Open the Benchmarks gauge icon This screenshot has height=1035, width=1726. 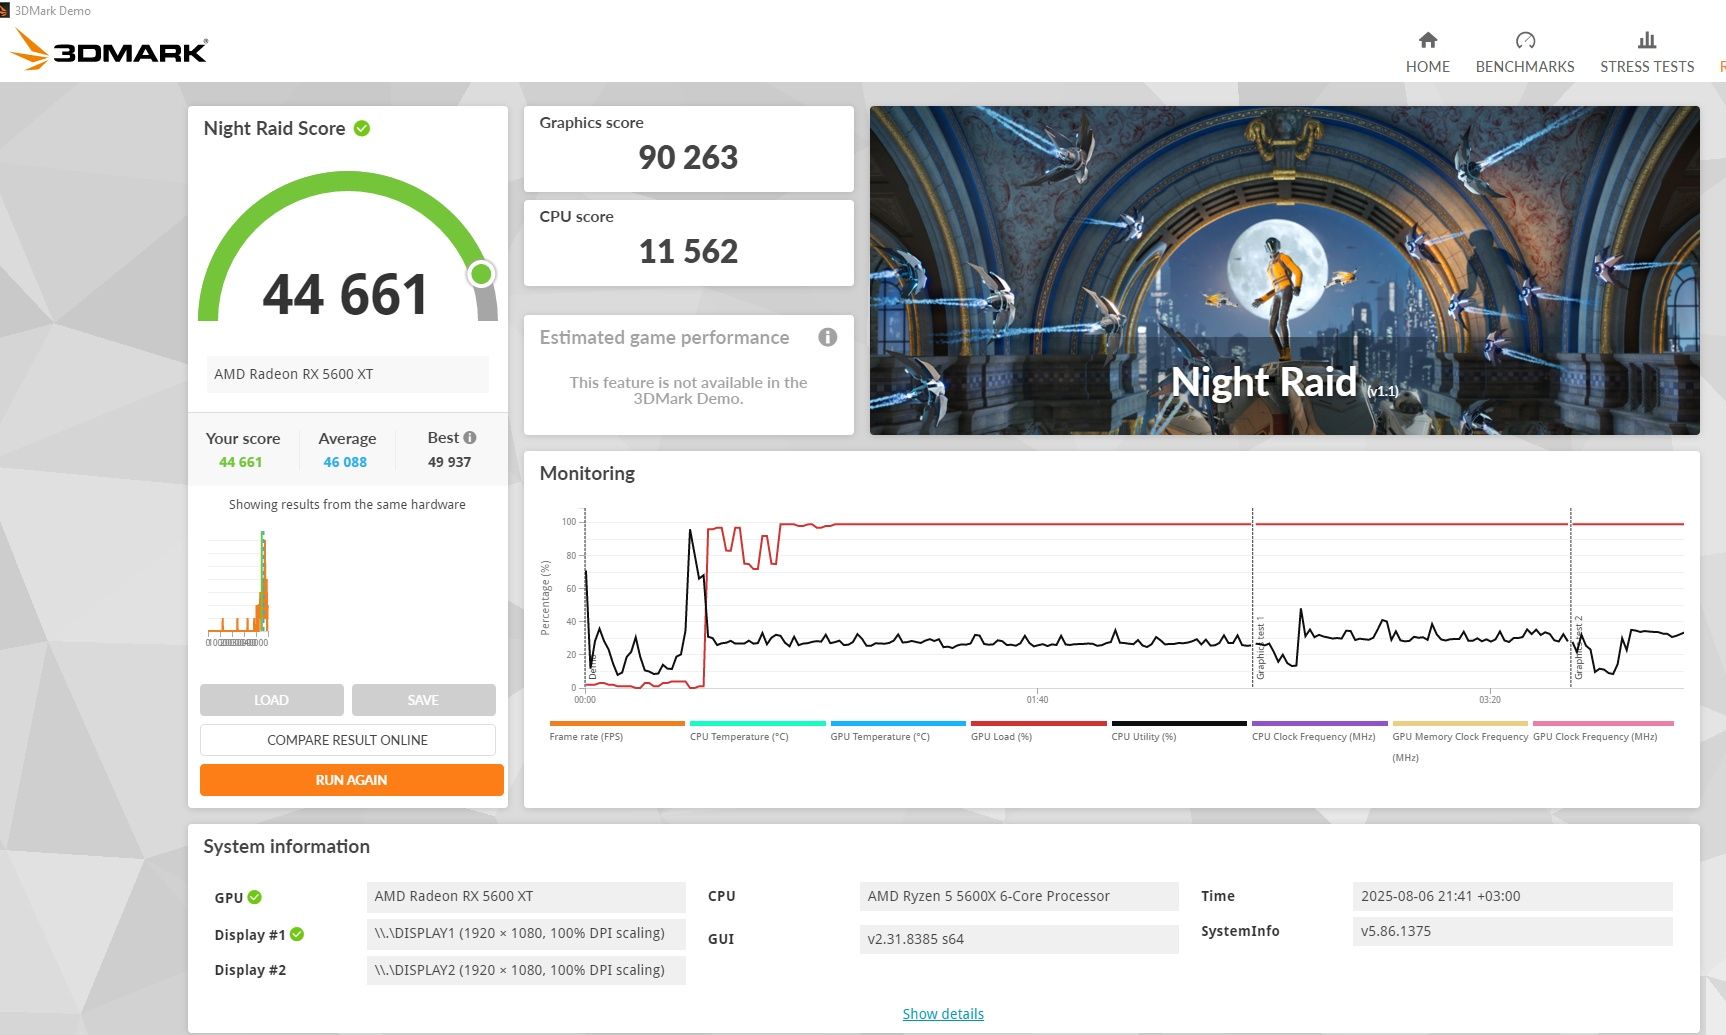(1525, 40)
